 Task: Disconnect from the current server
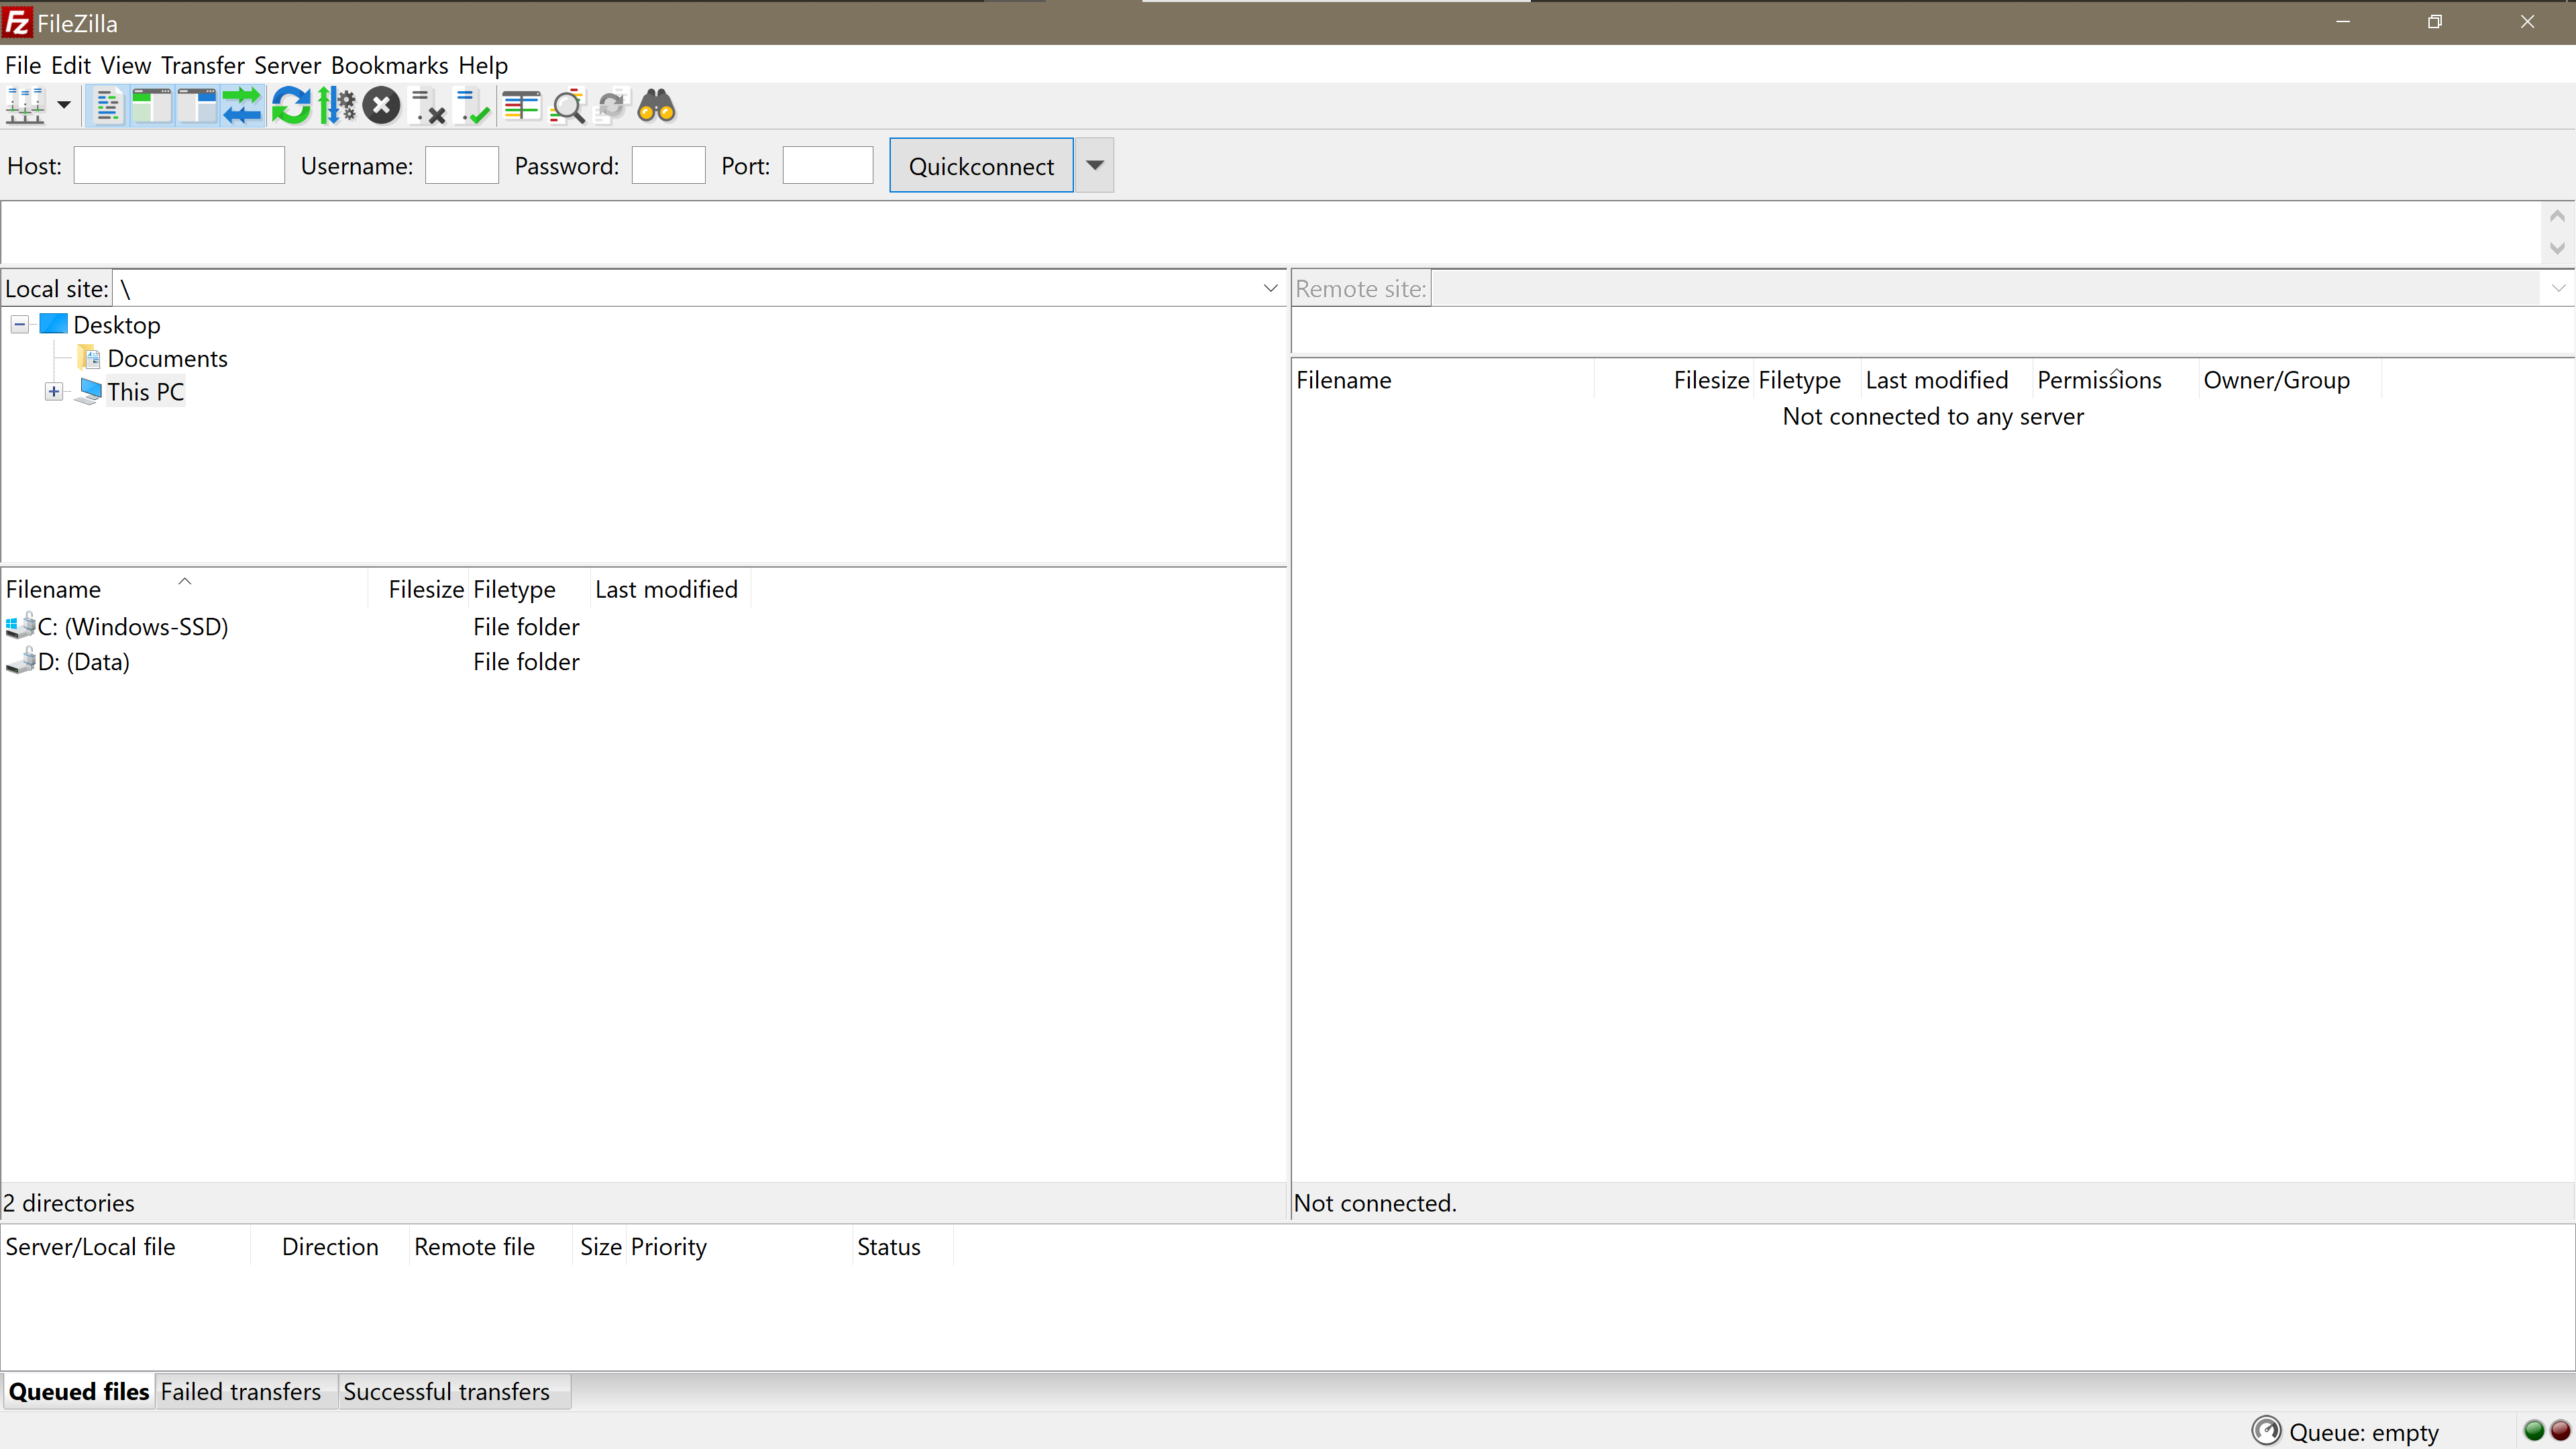pos(427,105)
